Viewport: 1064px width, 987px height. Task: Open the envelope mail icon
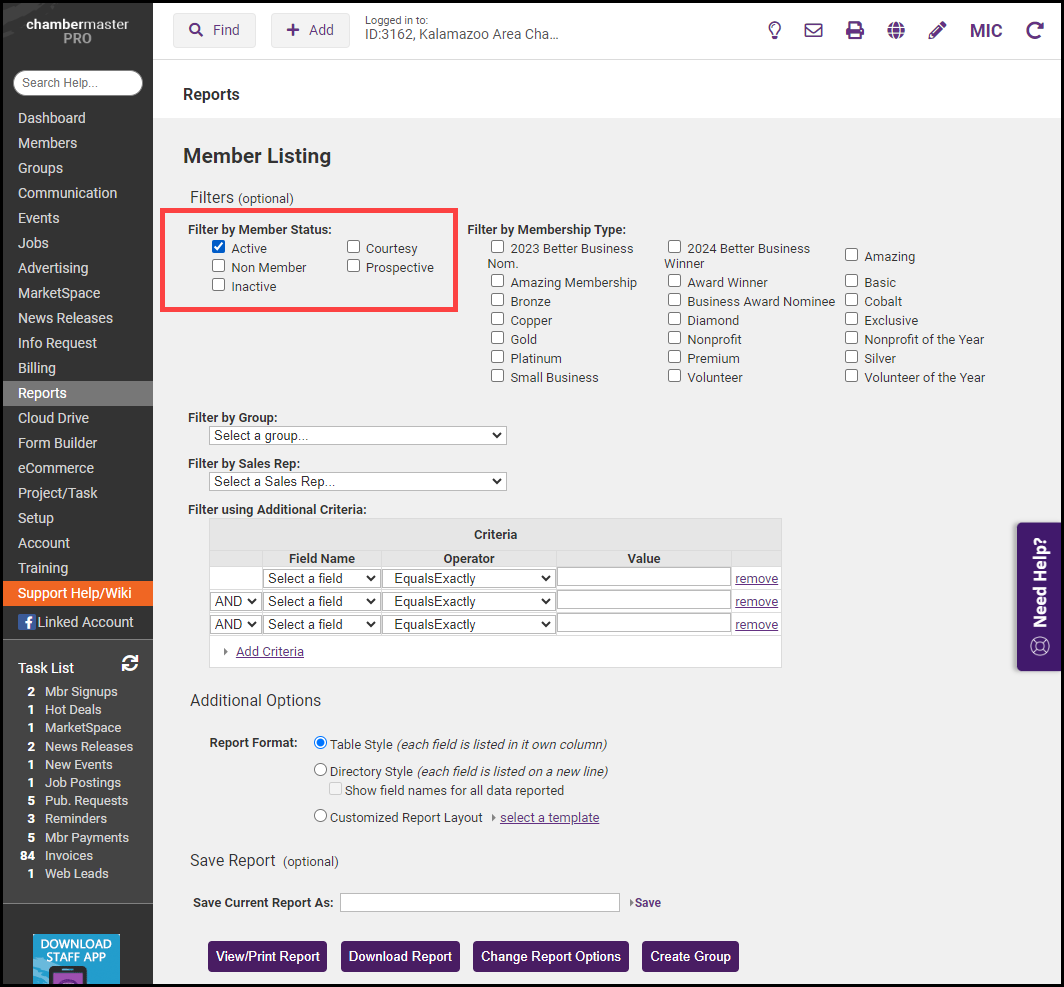pyautogui.click(x=813, y=30)
